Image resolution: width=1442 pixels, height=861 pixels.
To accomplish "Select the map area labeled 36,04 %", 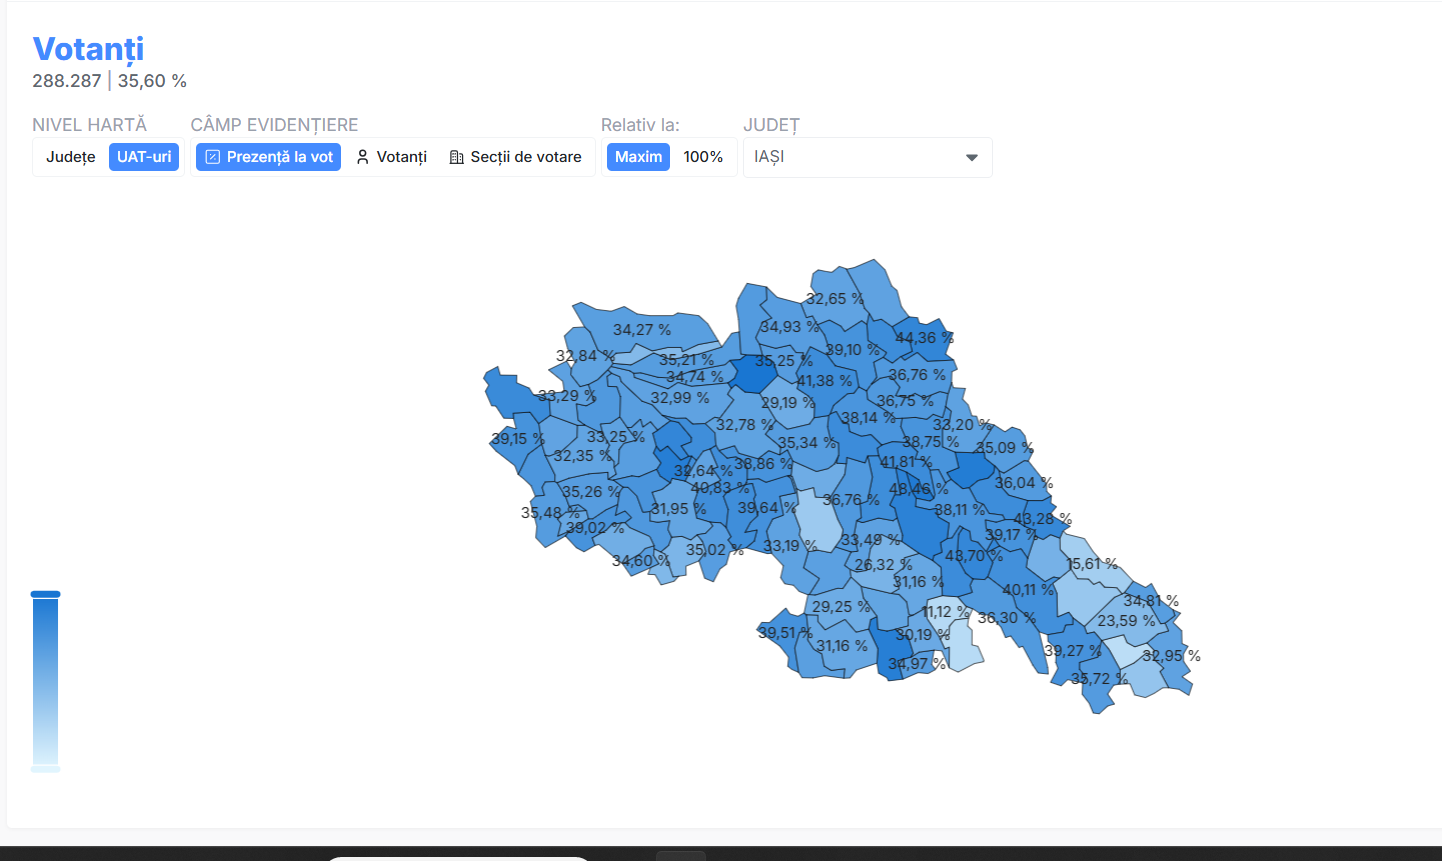I will [x=1024, y=483].
